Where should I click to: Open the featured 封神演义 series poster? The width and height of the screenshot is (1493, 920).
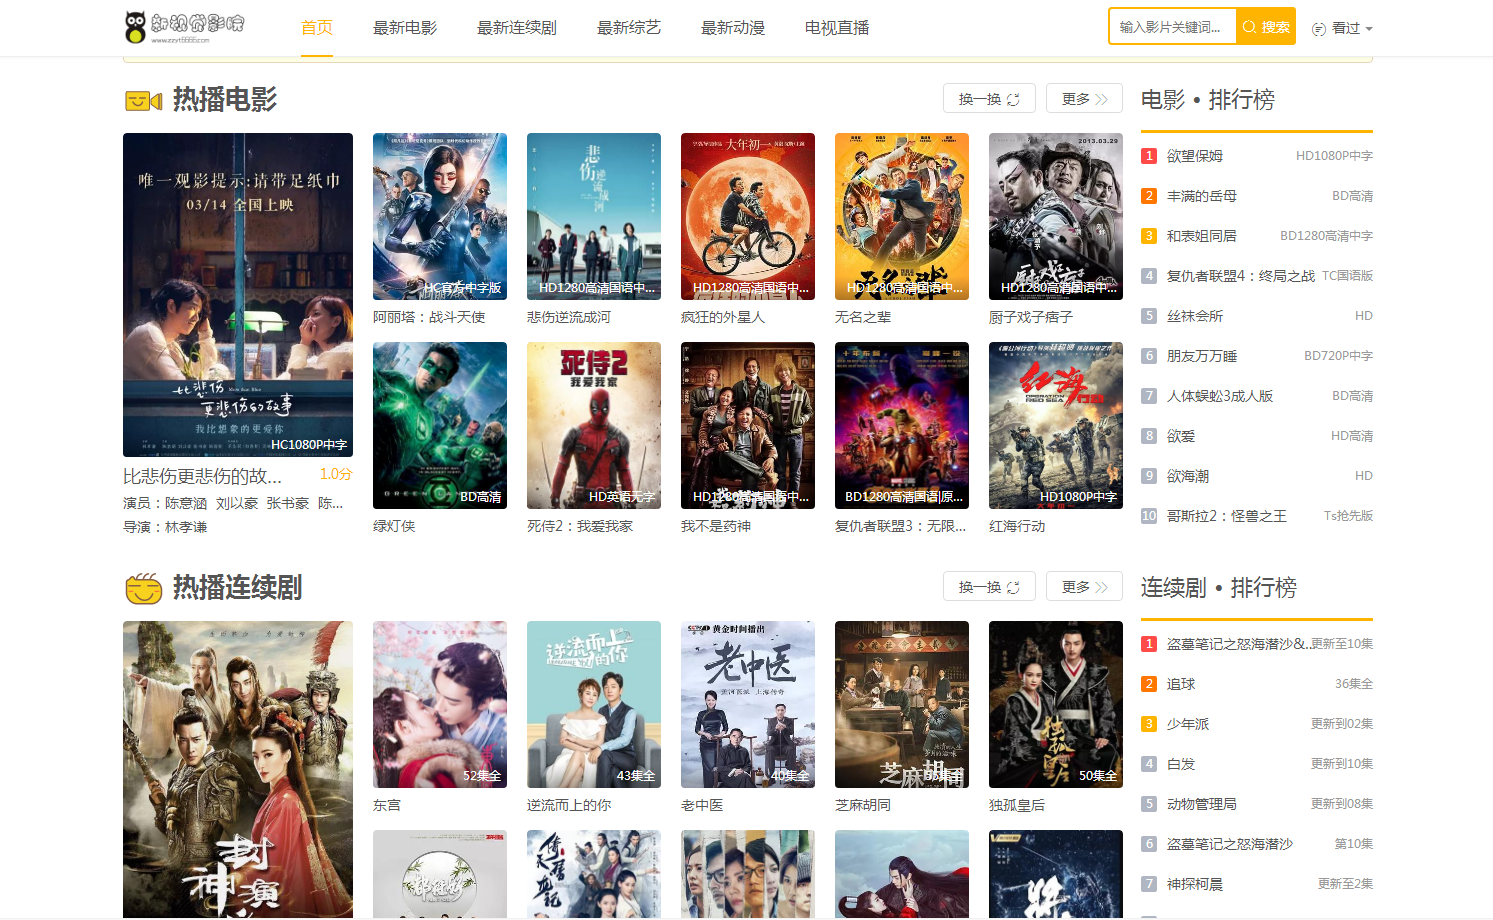(x=238, y=769)
